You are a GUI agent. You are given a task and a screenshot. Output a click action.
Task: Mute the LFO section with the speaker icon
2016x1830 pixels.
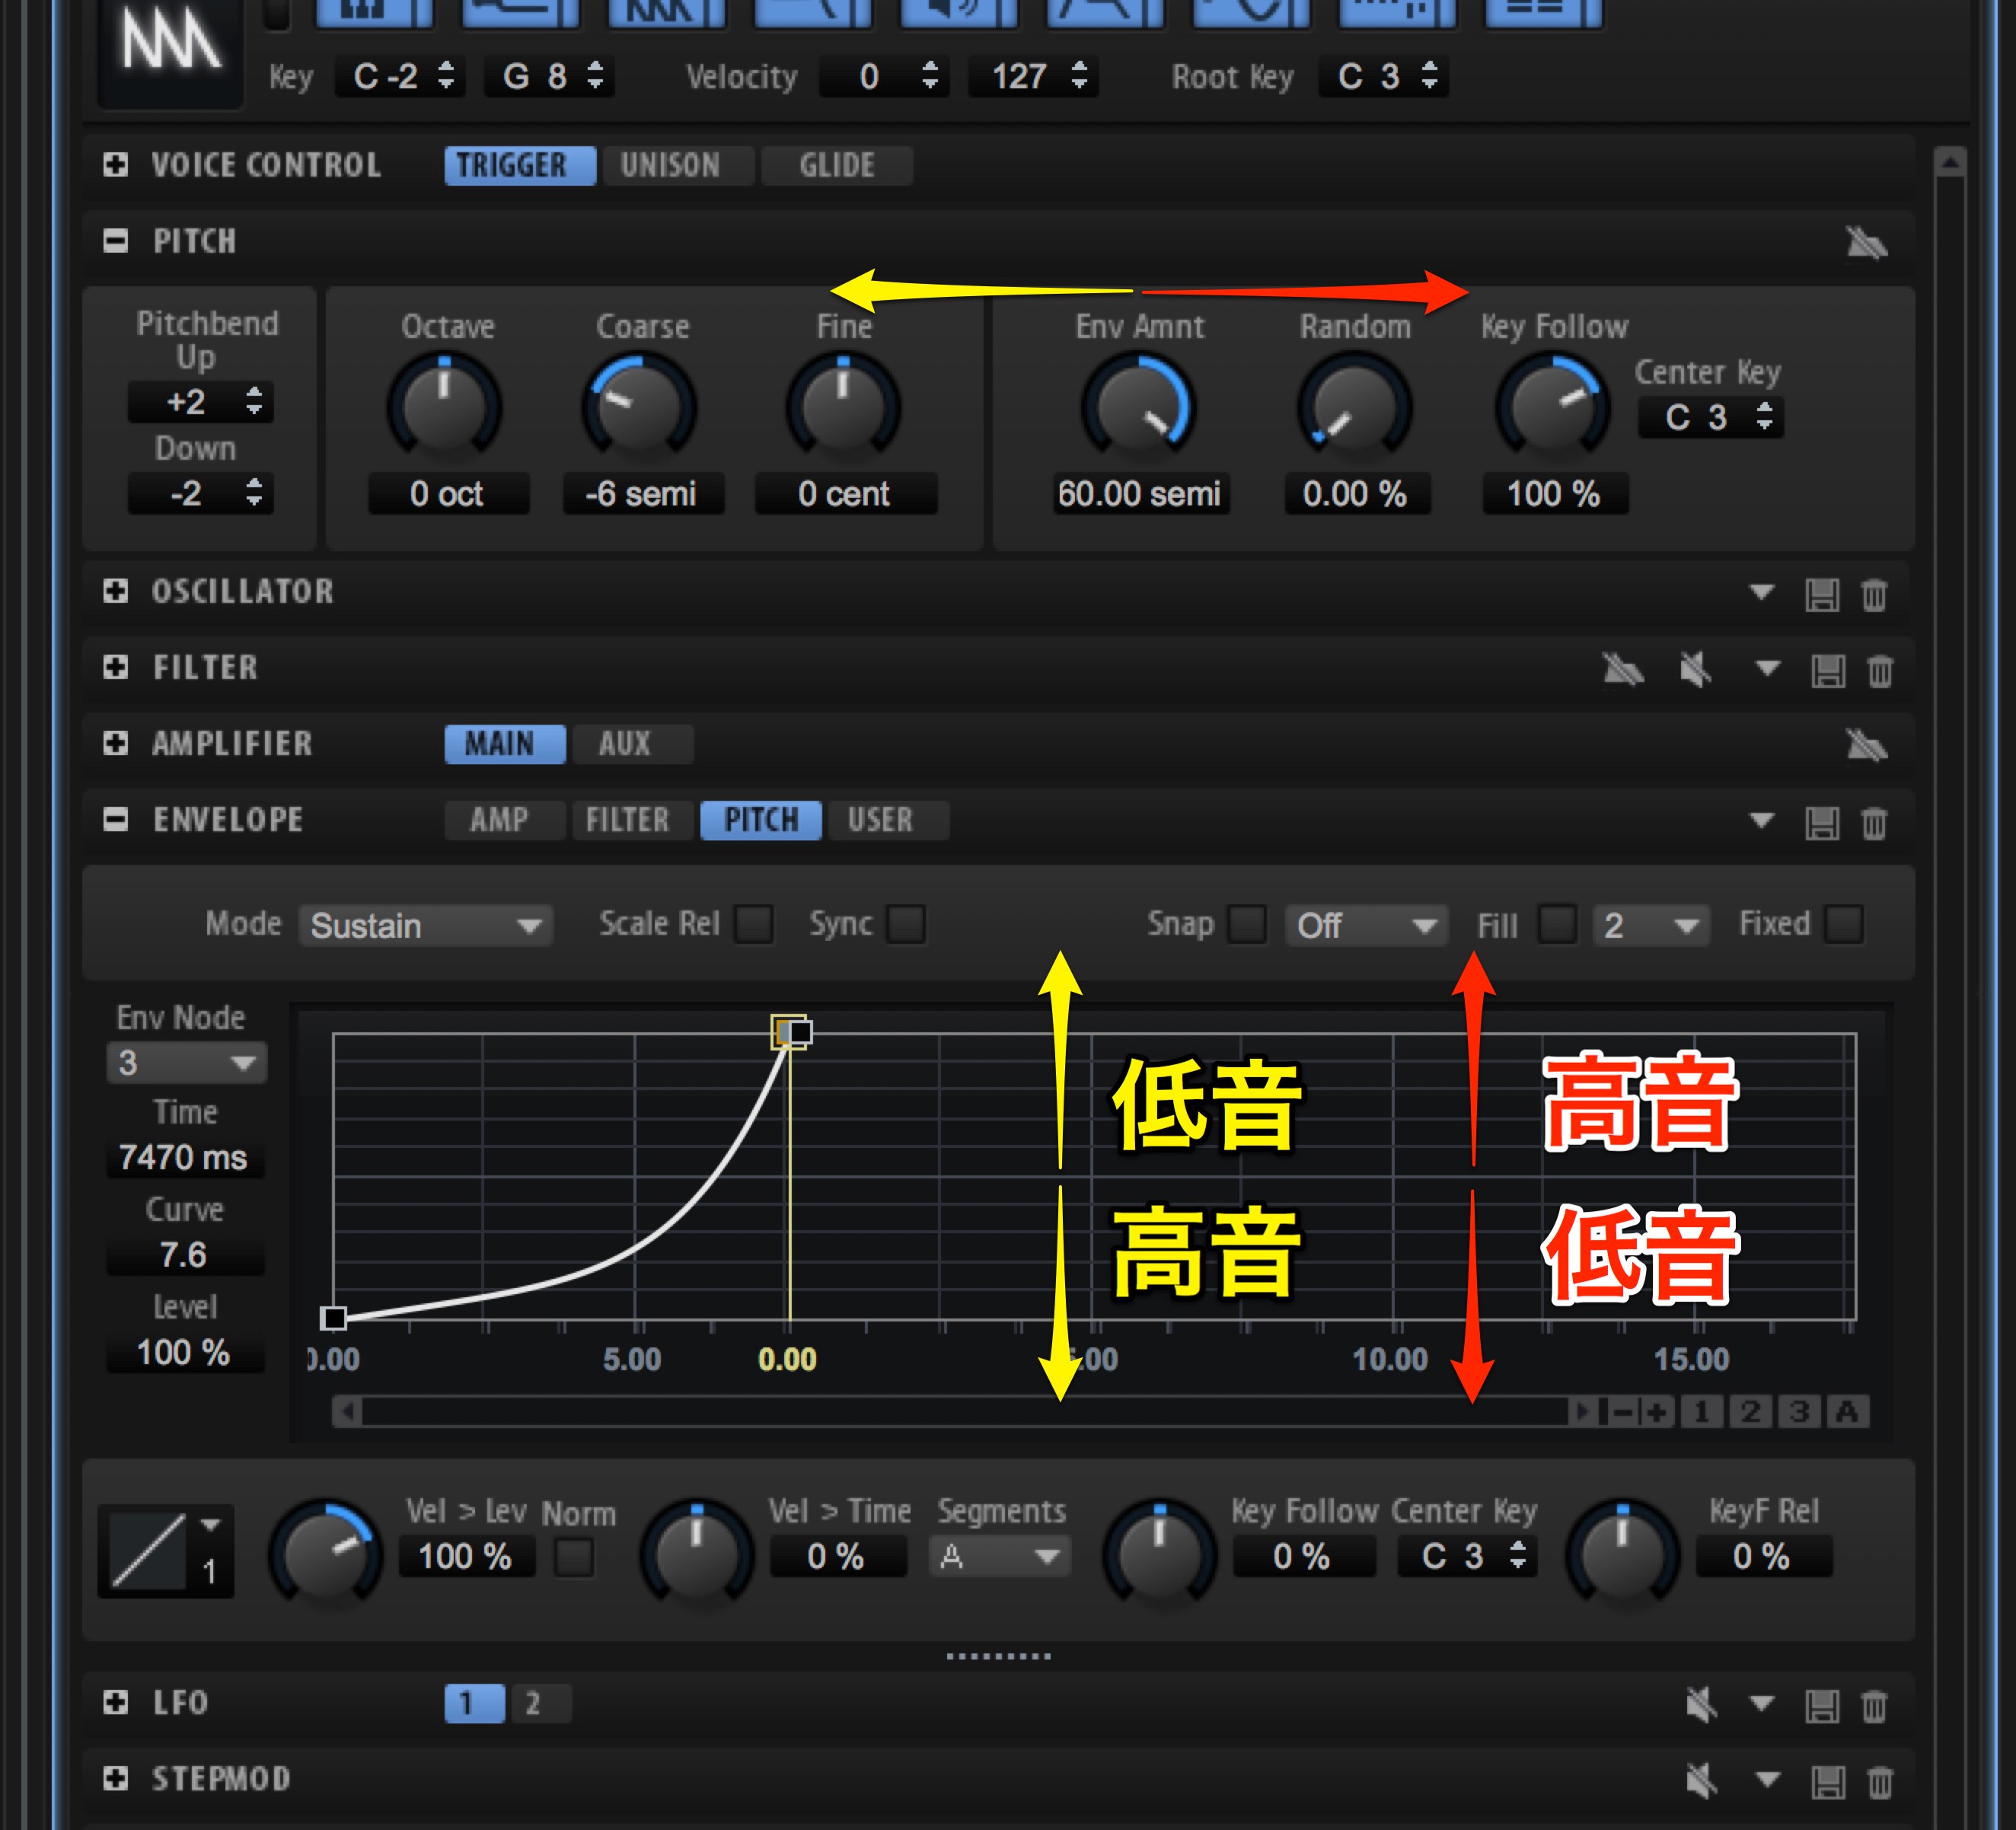[x=1702, y=1704]
